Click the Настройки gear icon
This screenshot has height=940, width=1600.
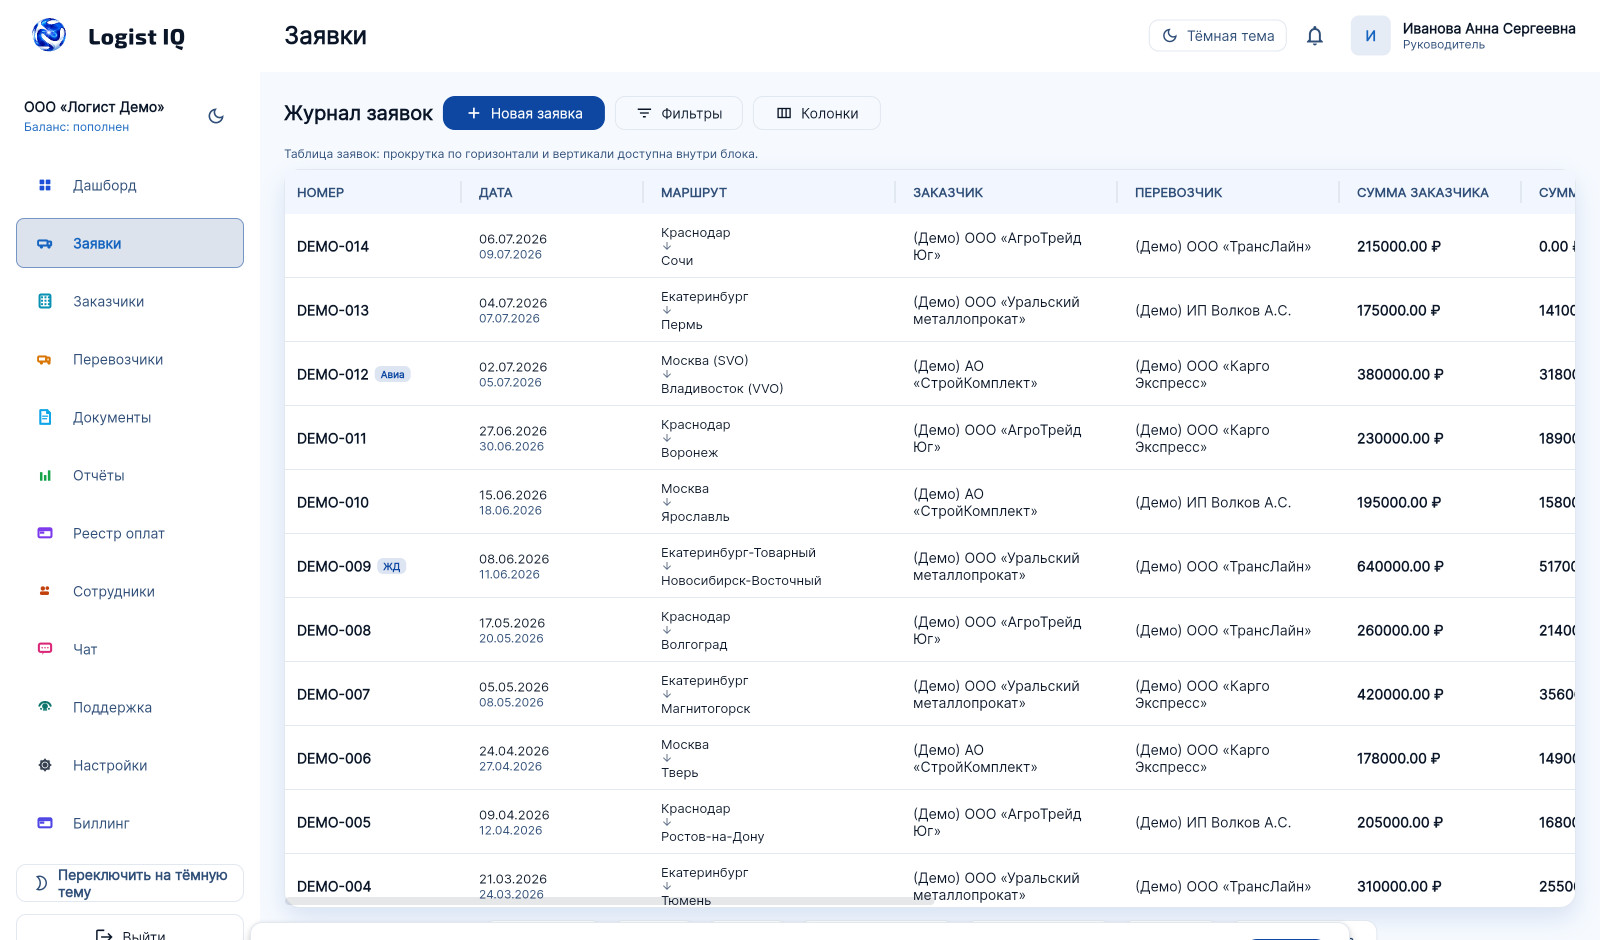pyautogui.click(x=45, y=765)
